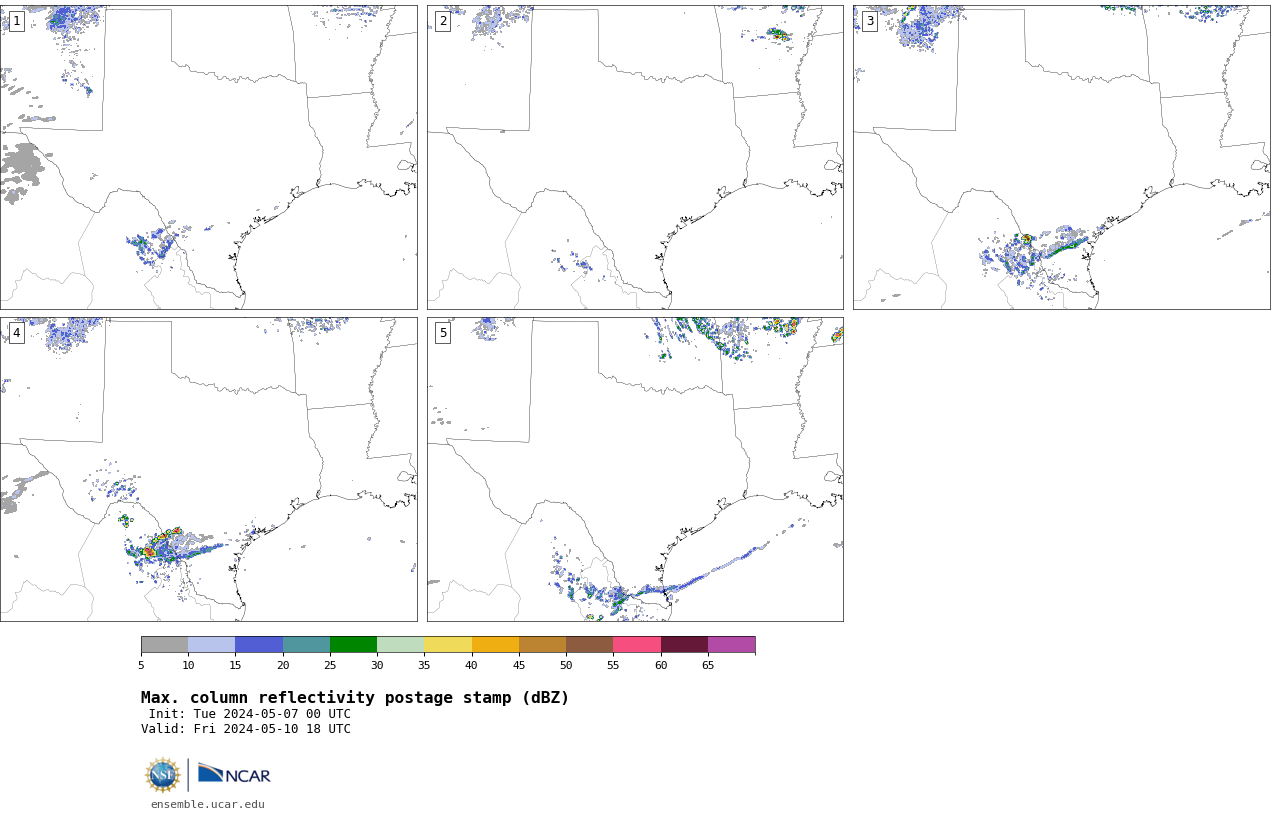Open ensemble member 5 reflectivity map

(635, 469)
